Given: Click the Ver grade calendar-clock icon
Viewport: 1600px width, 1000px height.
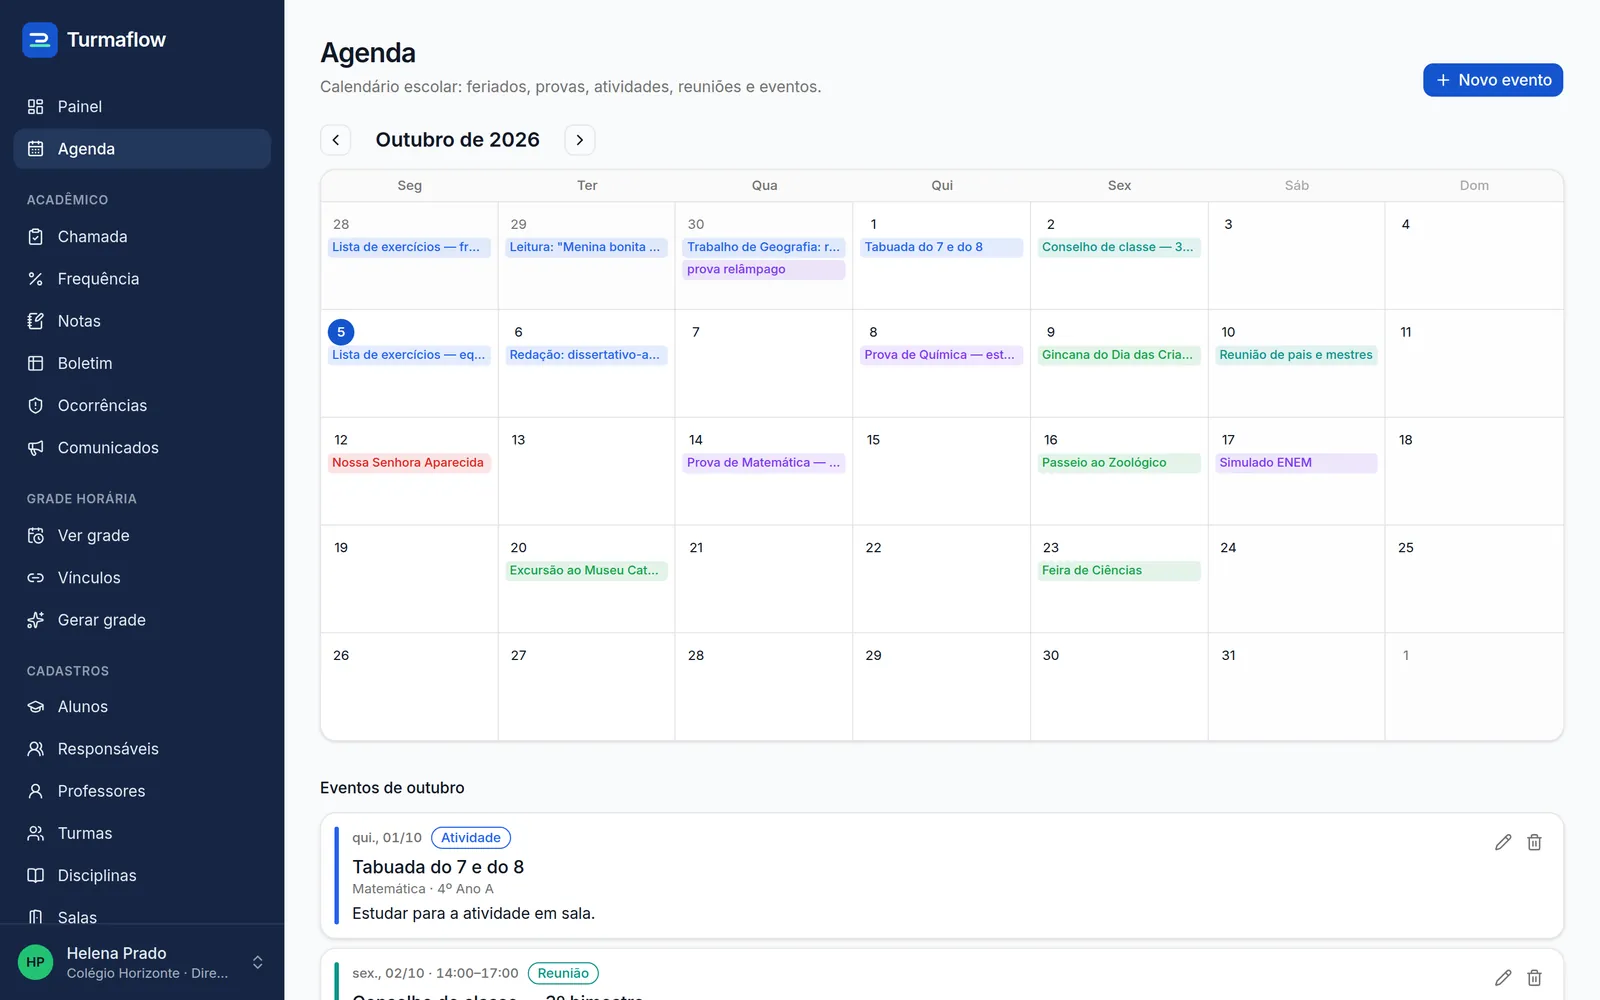Looking at the screenshot, I should [36, 536].
